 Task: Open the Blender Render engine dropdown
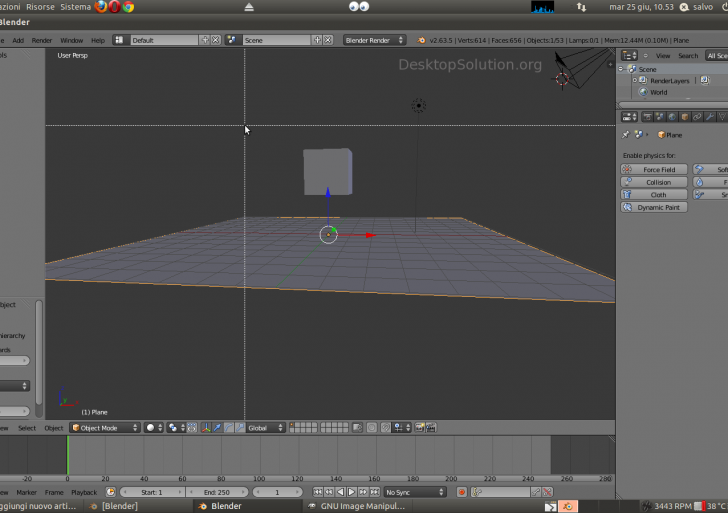click(374, 40)
